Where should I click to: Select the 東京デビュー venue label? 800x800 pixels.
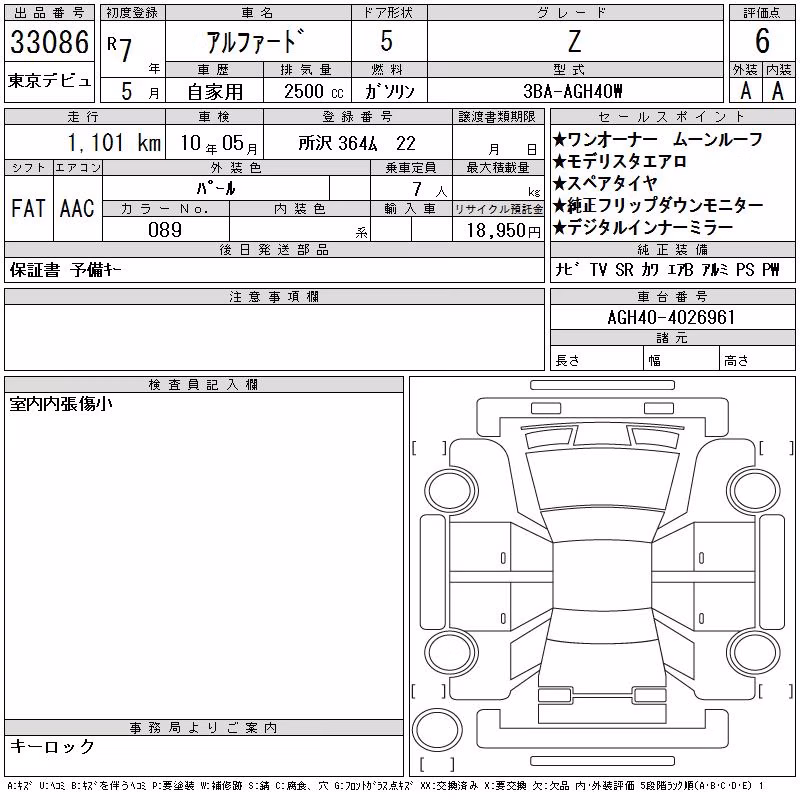coord(49,81)
